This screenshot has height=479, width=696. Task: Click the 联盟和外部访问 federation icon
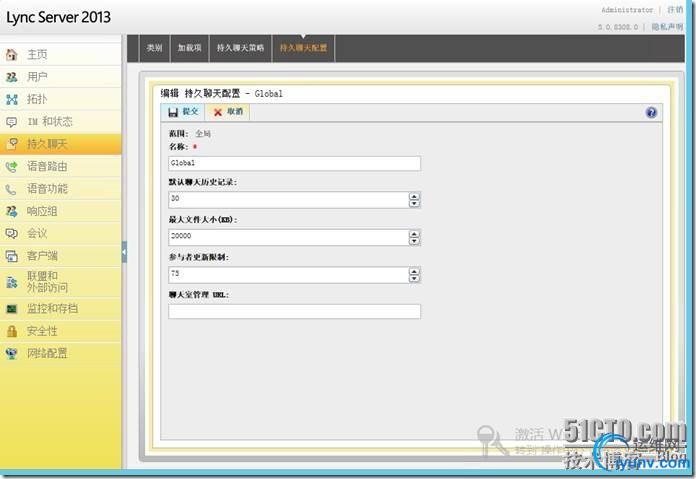(x=12, y=281)
